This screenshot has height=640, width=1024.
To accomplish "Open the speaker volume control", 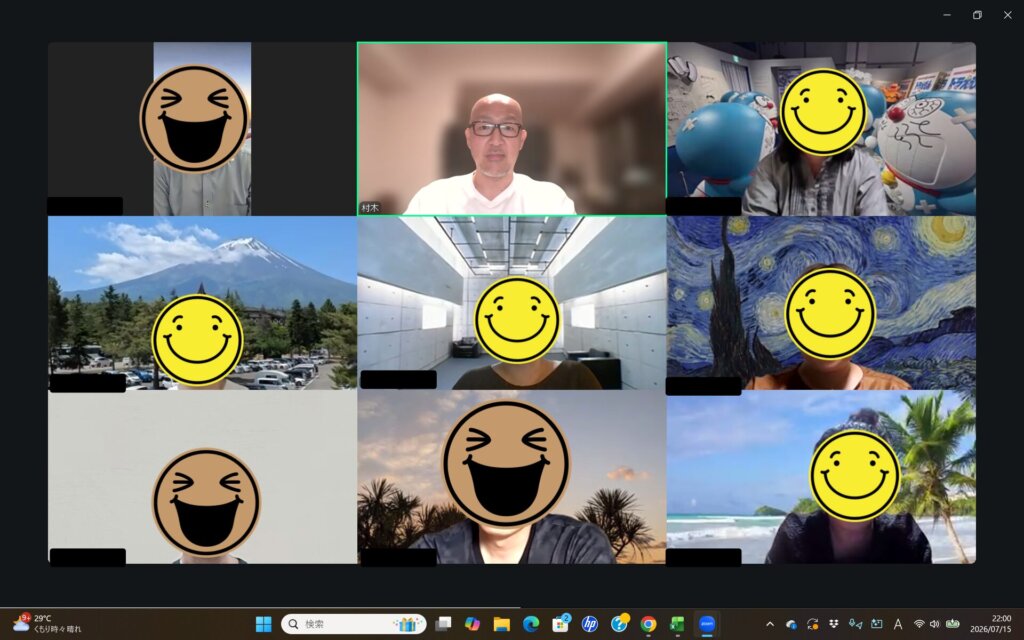I will [935, 624].
